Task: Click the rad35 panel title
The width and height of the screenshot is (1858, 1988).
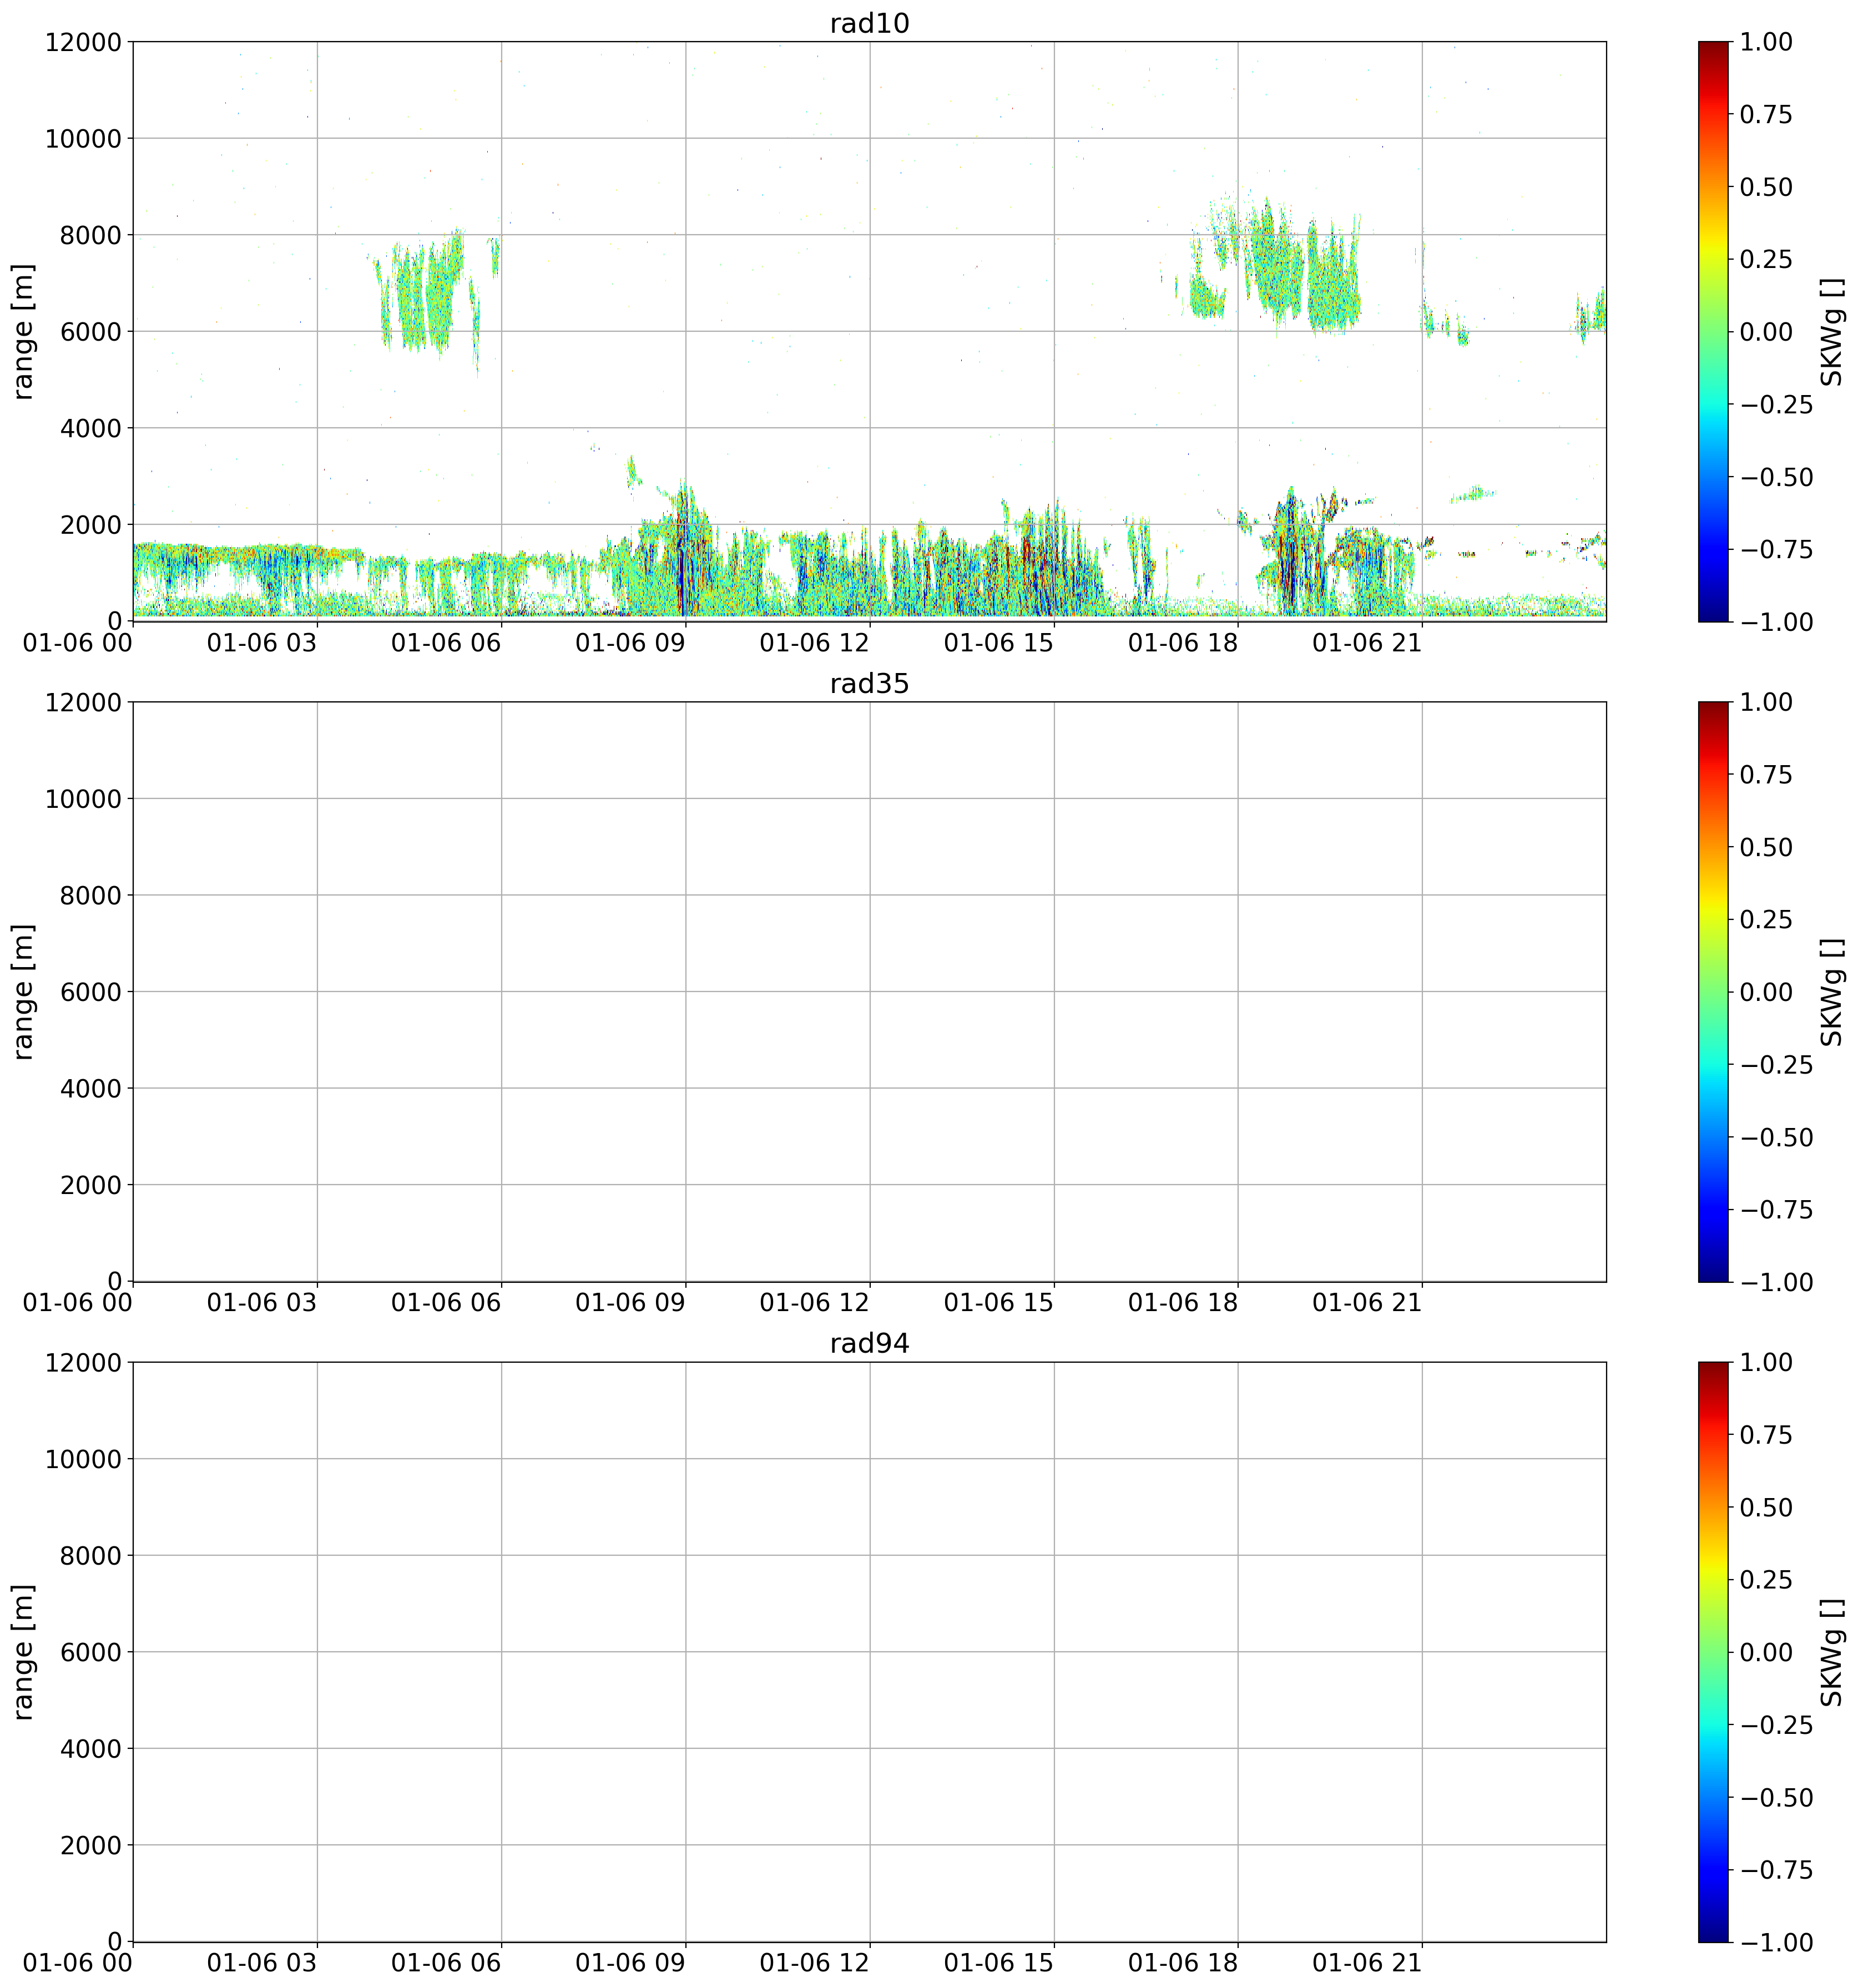Action: [869, 684]
